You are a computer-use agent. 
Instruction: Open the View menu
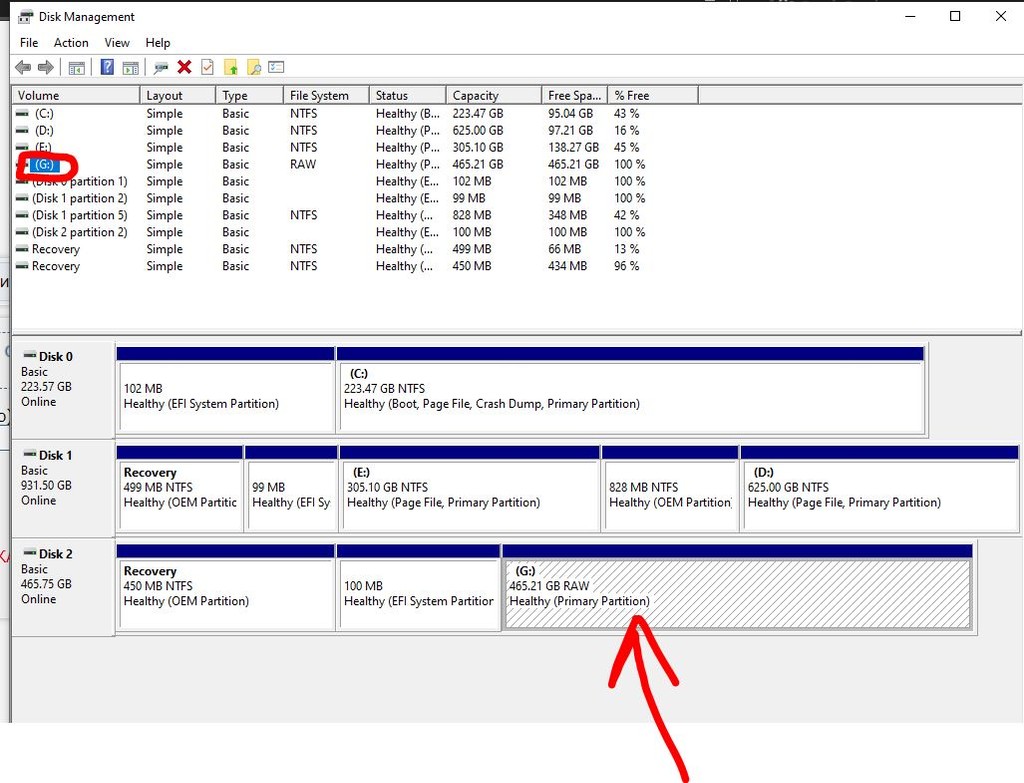coord(117,42)
